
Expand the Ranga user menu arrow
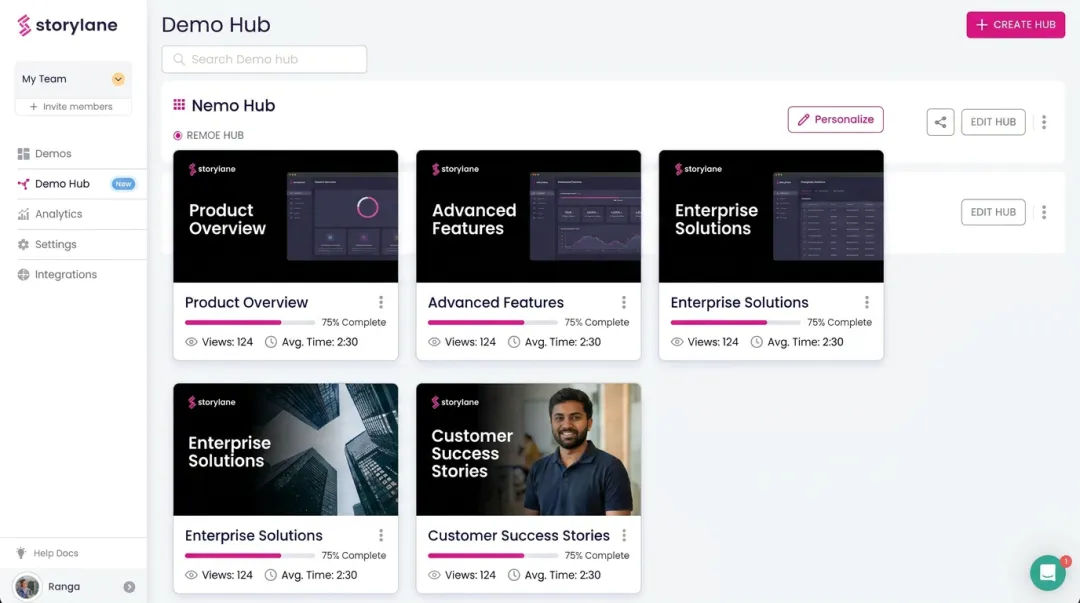[x=129, y=587]
